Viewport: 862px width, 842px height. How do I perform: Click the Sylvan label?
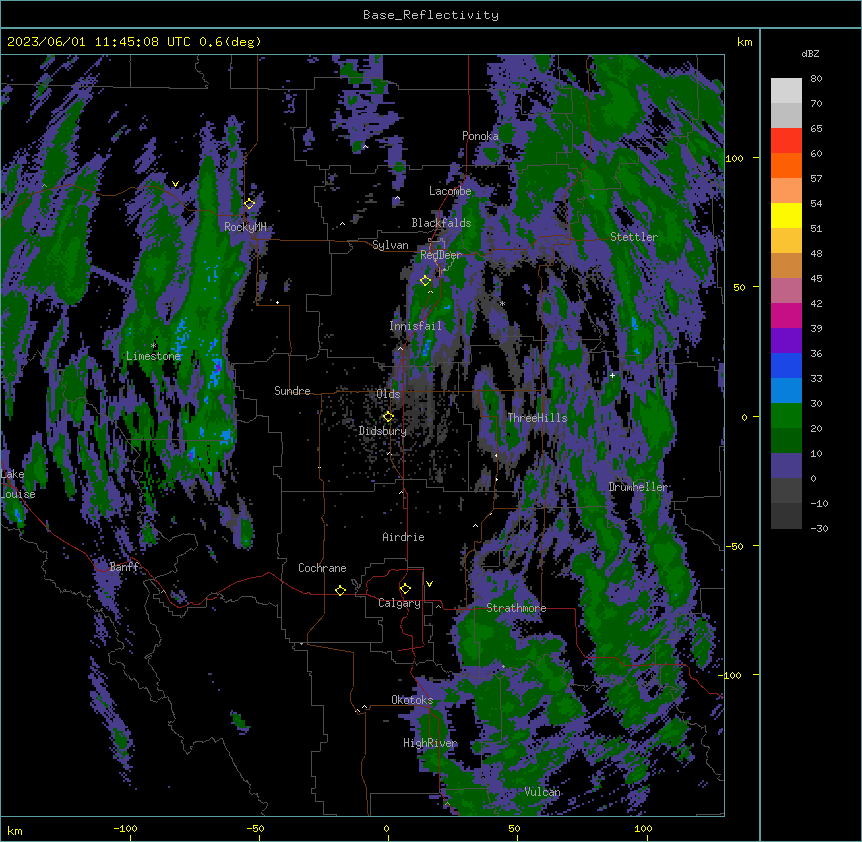[x=390, y=245]
